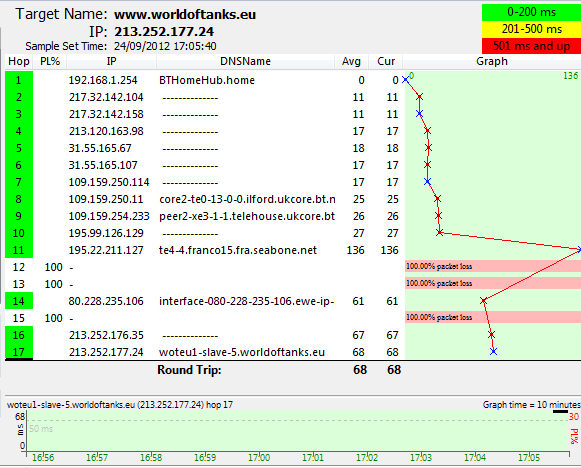
Task: Click the Round Trip label
Action: 189,370
